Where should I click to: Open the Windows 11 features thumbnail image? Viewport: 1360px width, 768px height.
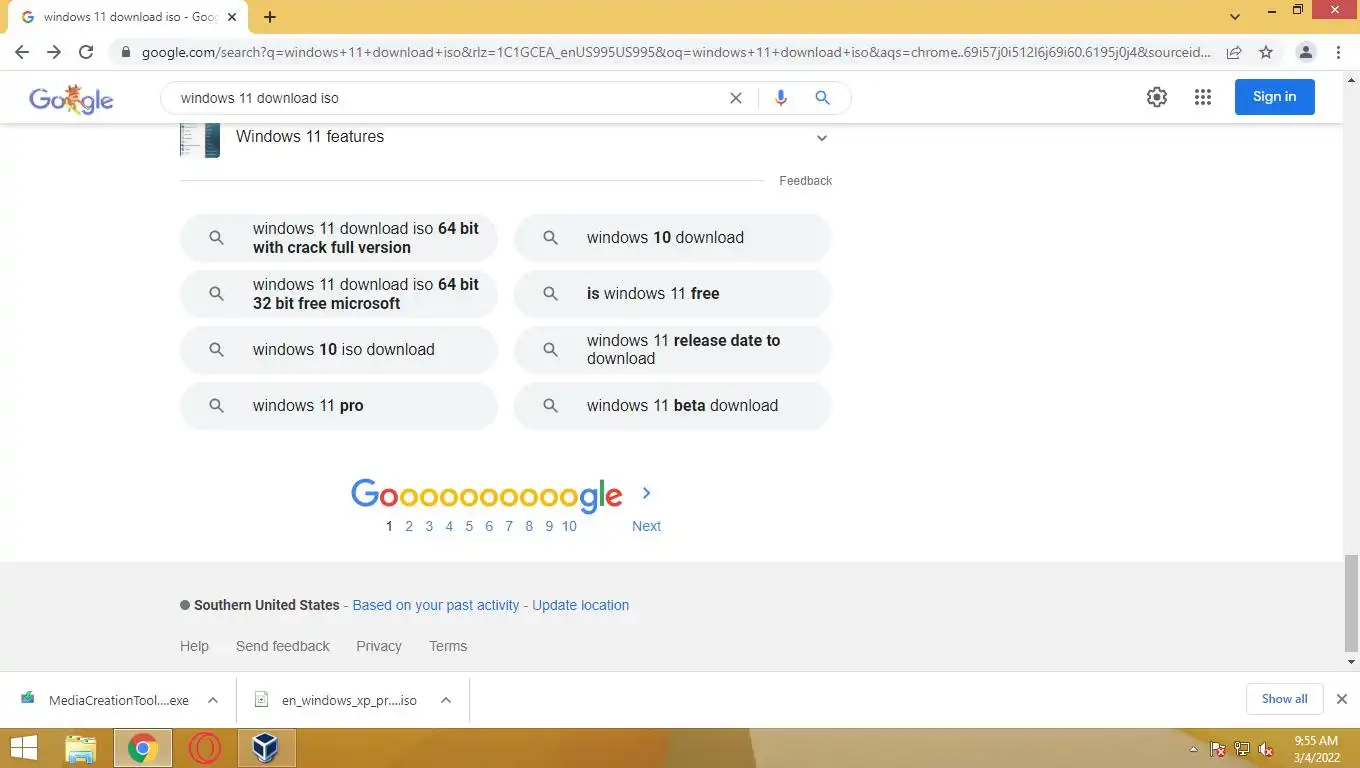pyautogui.click(x=200, y=139)
